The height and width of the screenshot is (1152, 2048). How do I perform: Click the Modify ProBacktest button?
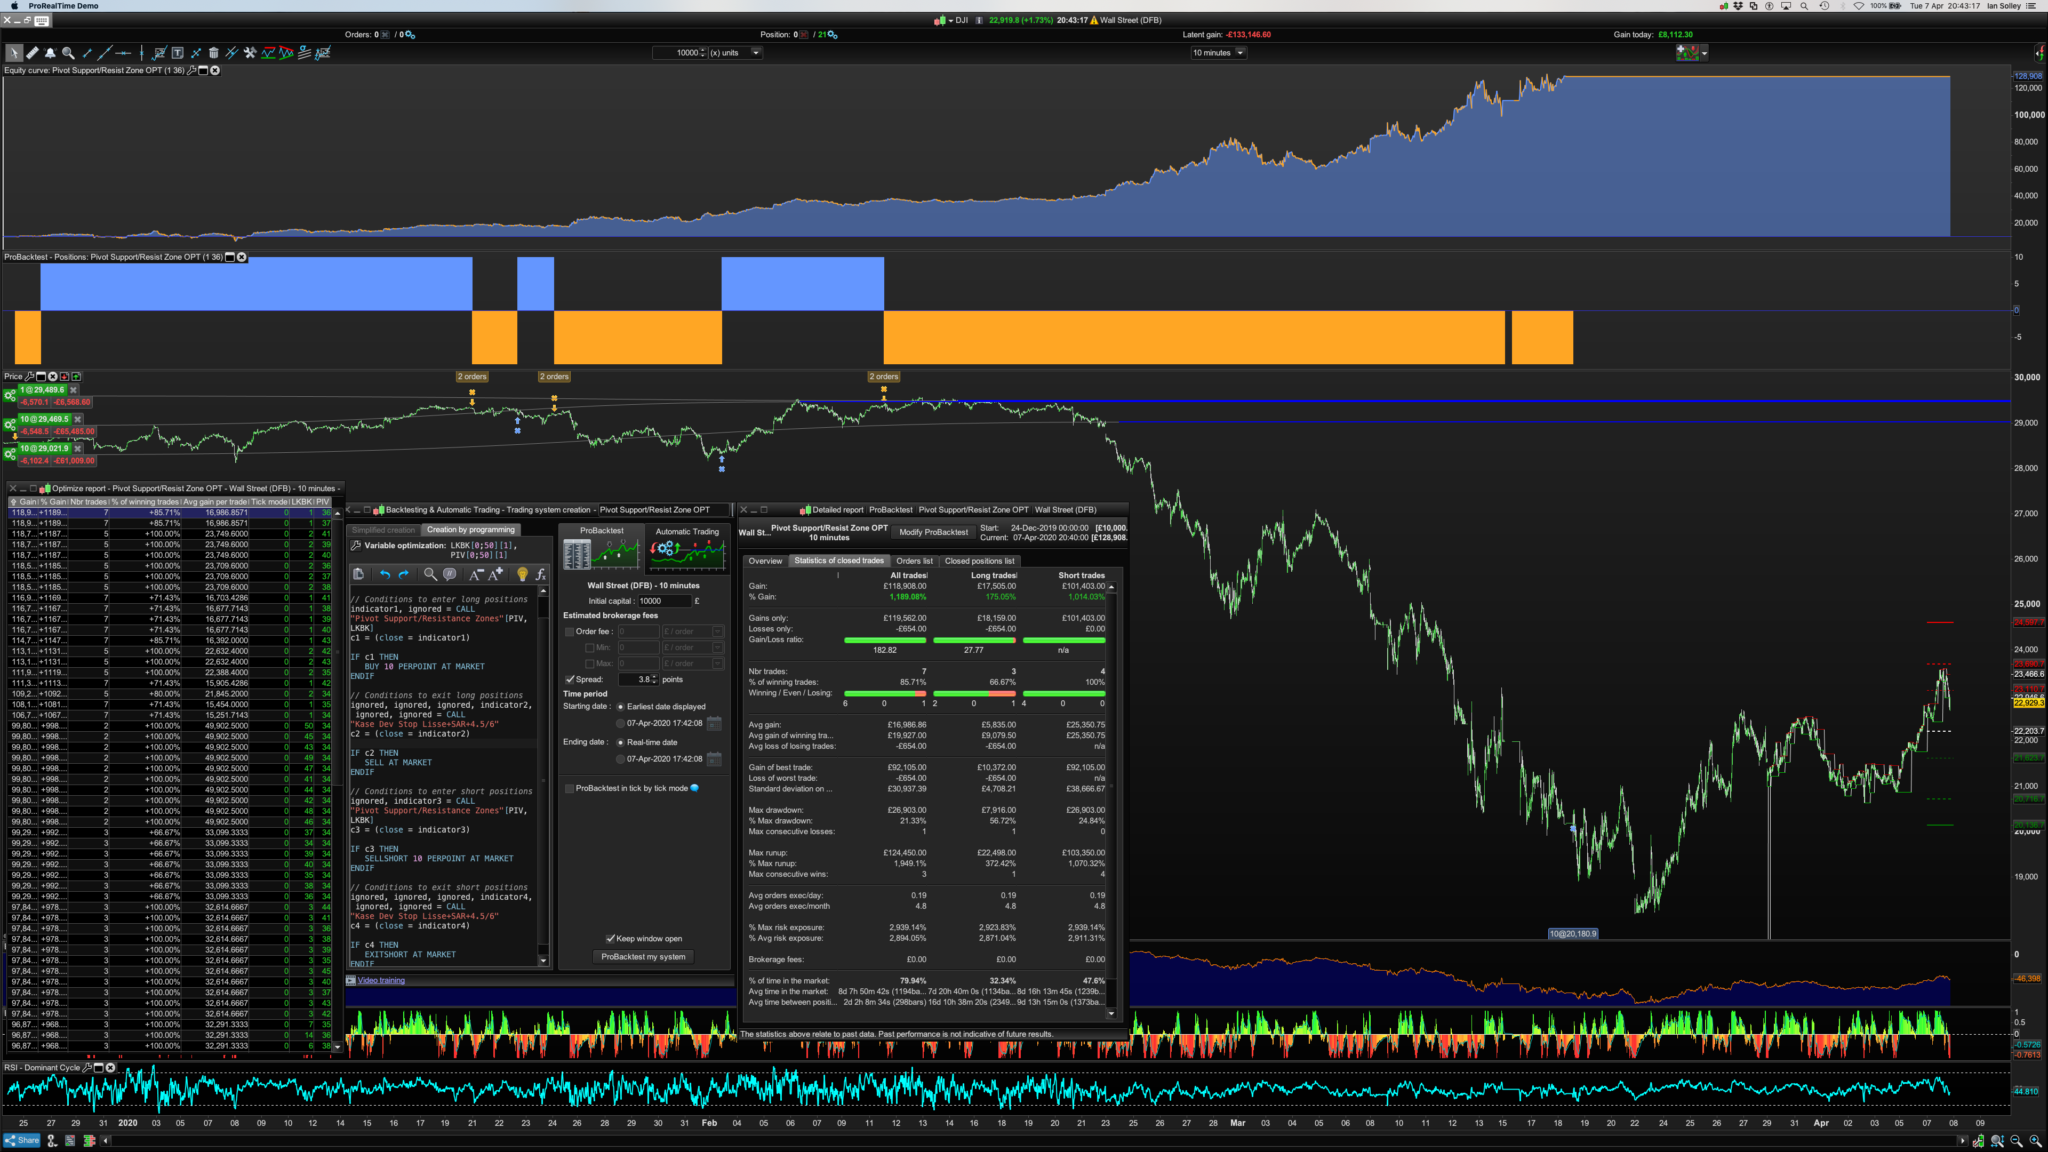click(933, 532)
